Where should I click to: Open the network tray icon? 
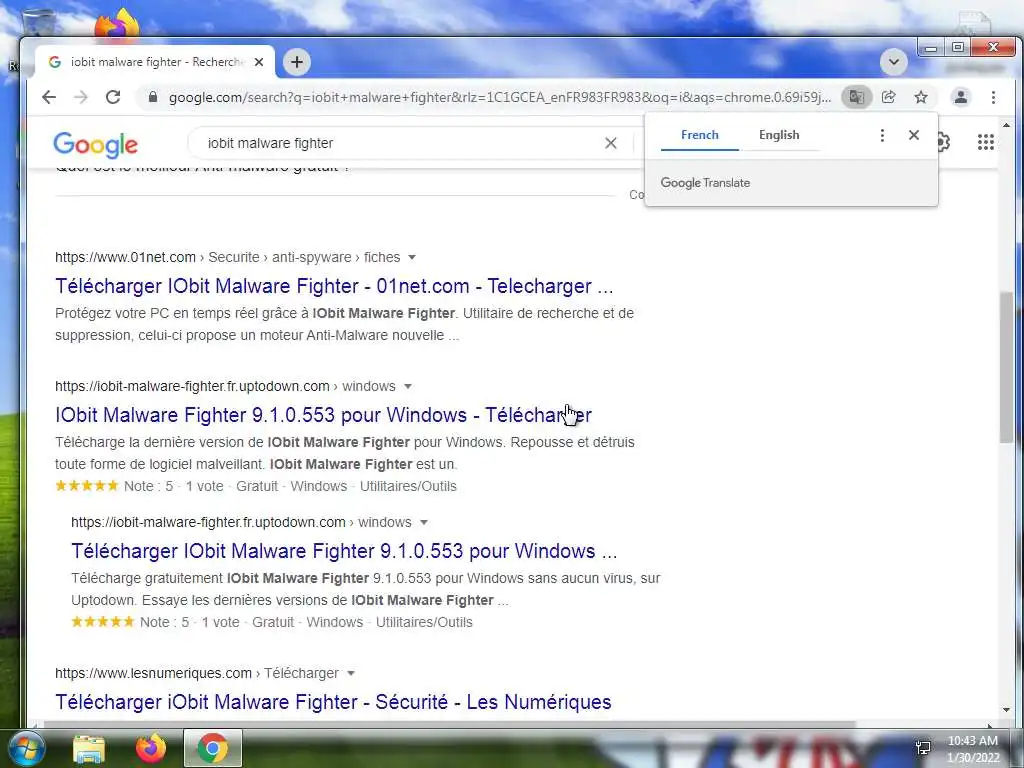tap(923, 748)
